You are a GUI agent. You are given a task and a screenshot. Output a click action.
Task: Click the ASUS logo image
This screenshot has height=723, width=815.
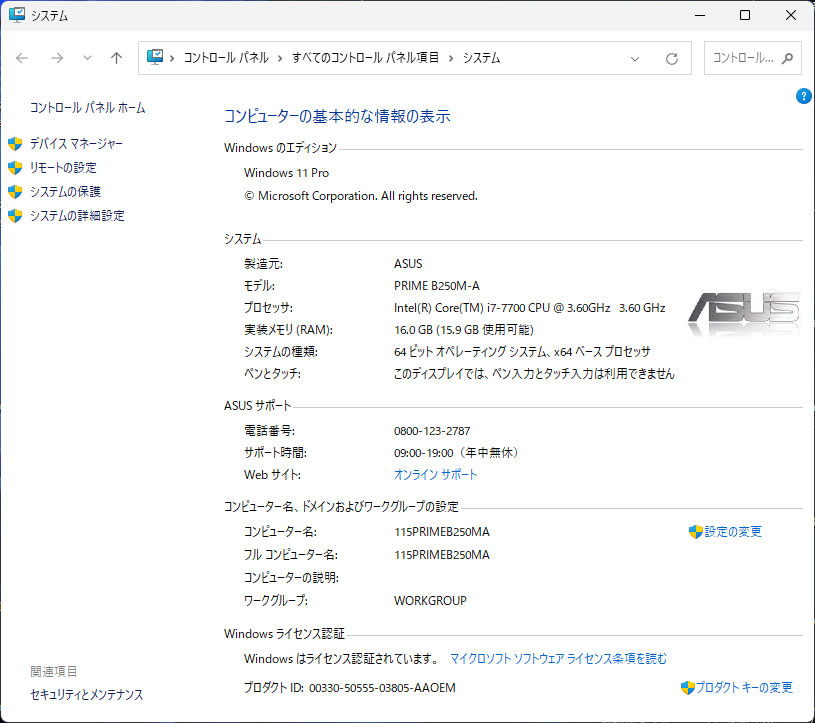click(x=743, y=314)
